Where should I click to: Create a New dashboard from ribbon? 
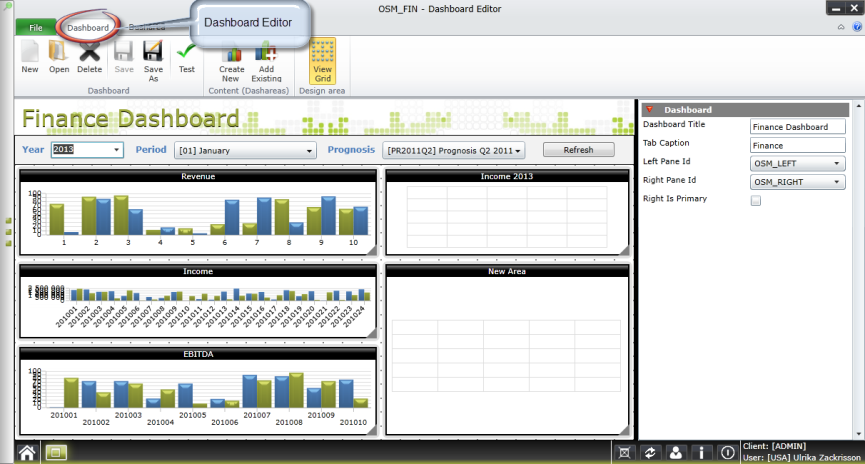[x=30, y=57]
